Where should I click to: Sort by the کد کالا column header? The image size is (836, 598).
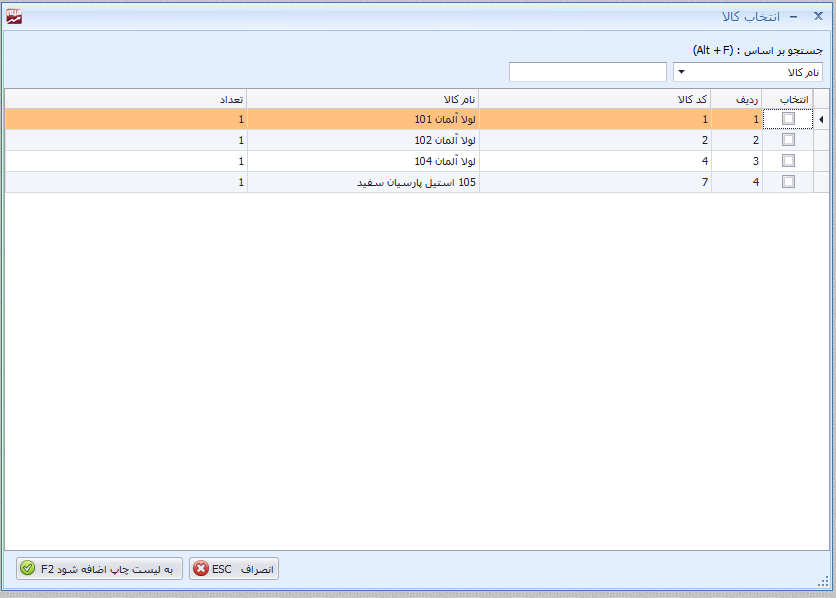595,99
